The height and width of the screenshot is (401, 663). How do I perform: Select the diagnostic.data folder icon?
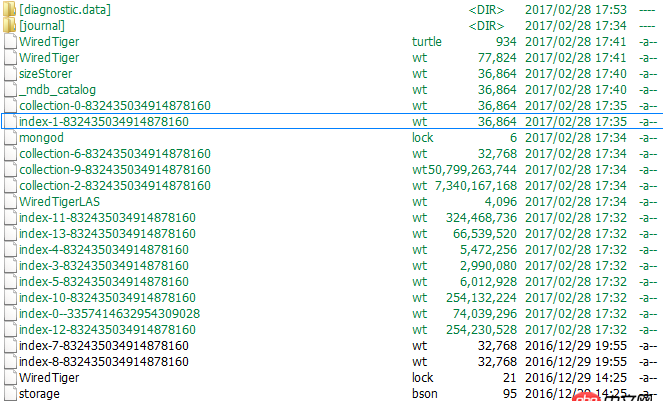[9, 9]
